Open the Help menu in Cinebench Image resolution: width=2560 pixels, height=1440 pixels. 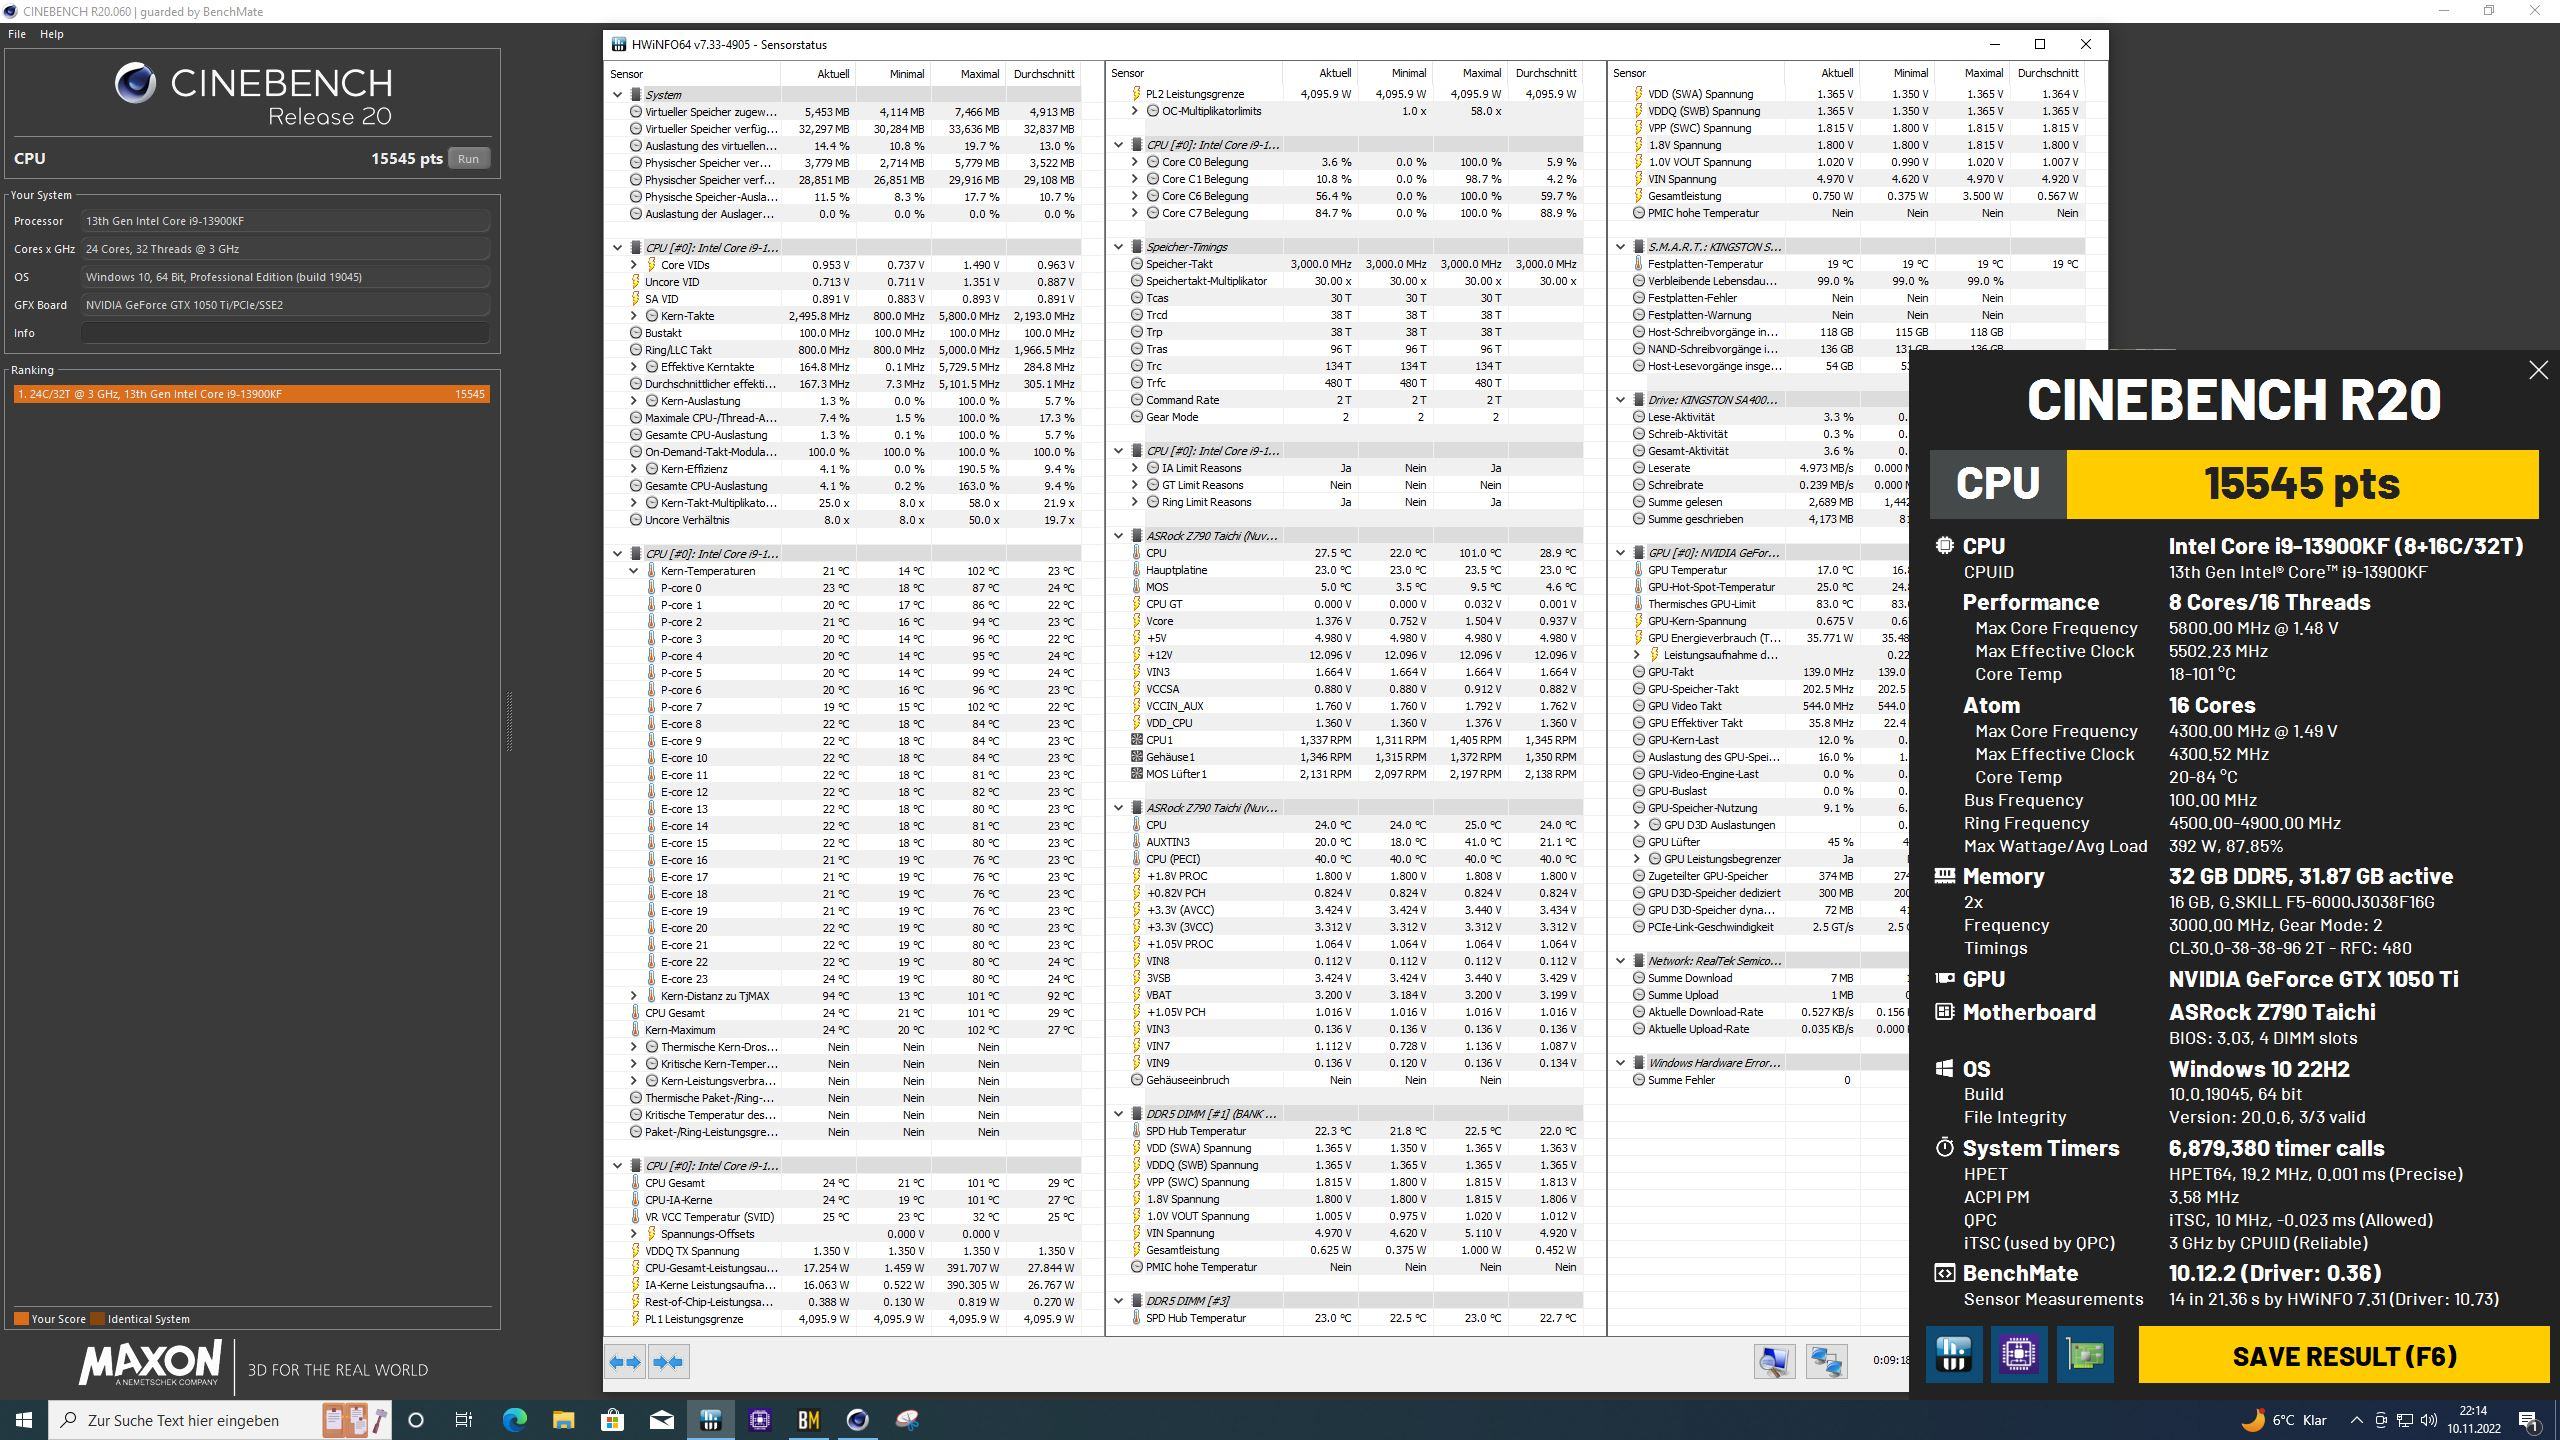[52, 34]
